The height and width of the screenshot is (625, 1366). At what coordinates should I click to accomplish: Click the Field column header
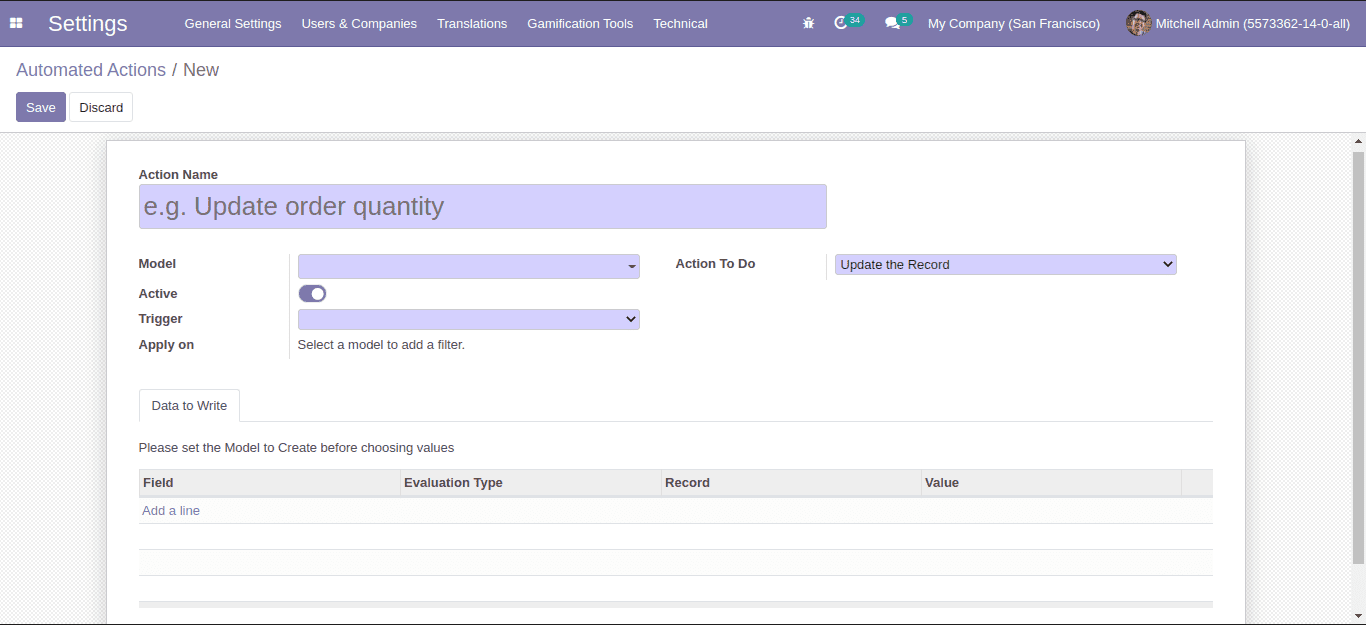pos(269,482)
